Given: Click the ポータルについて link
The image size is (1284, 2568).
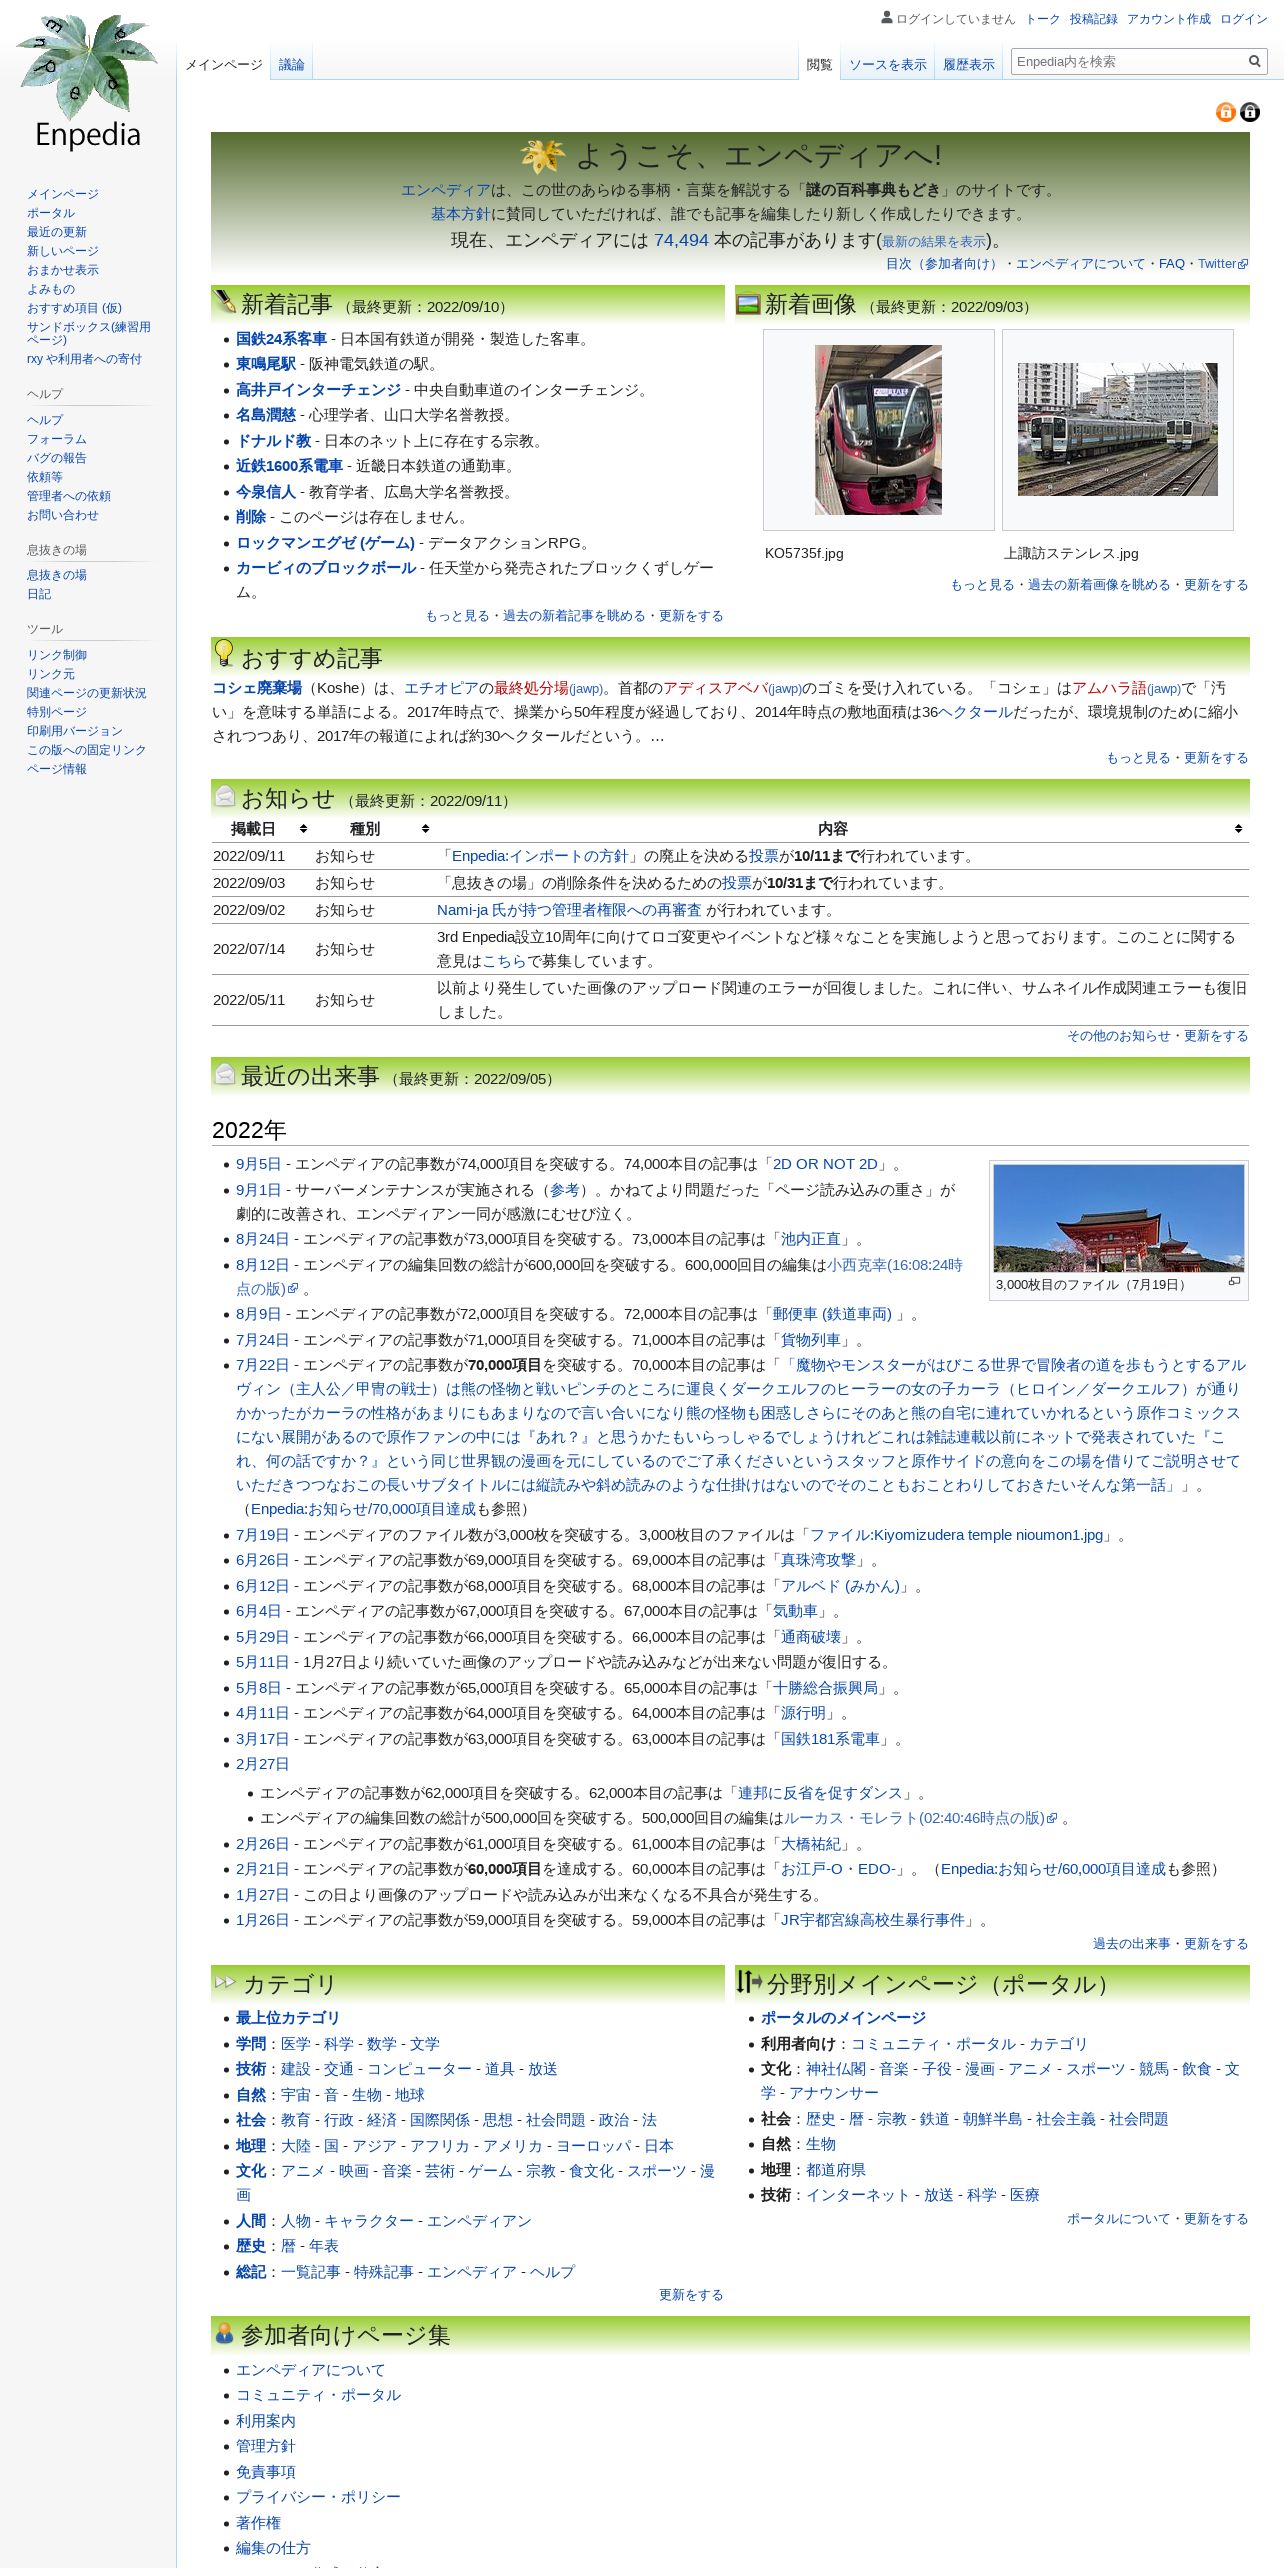Looking at the screenshot, I should (x=1118, y=2219).
